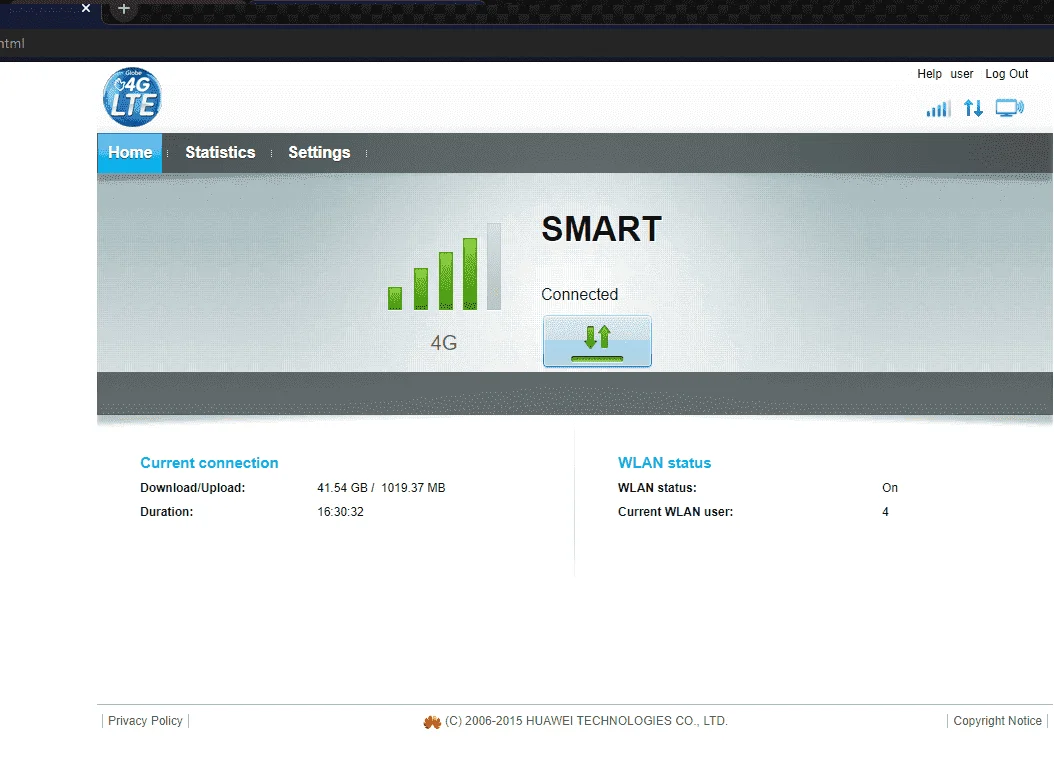Click the browser address bar
The height and width of the screenshot is (770, 1054).
click(527, 44)
